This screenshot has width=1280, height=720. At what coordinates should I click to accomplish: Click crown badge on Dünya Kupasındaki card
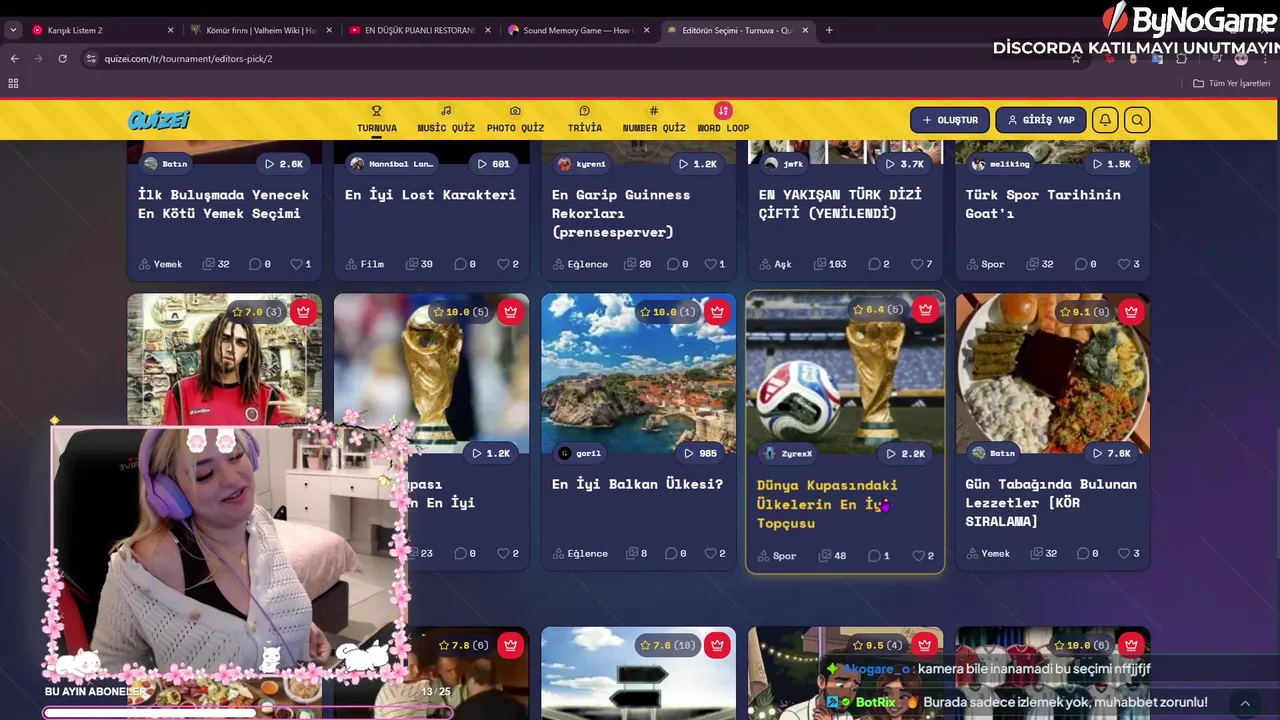pyautogui.click(x=925, y=310)
